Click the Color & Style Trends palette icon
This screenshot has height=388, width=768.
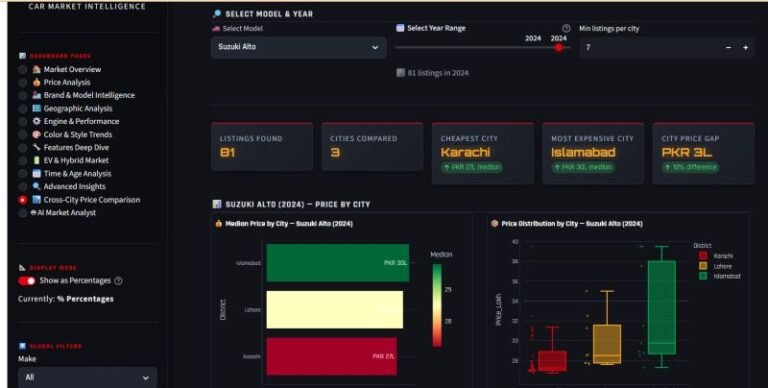pyautogui.click(x=36, y=134)
